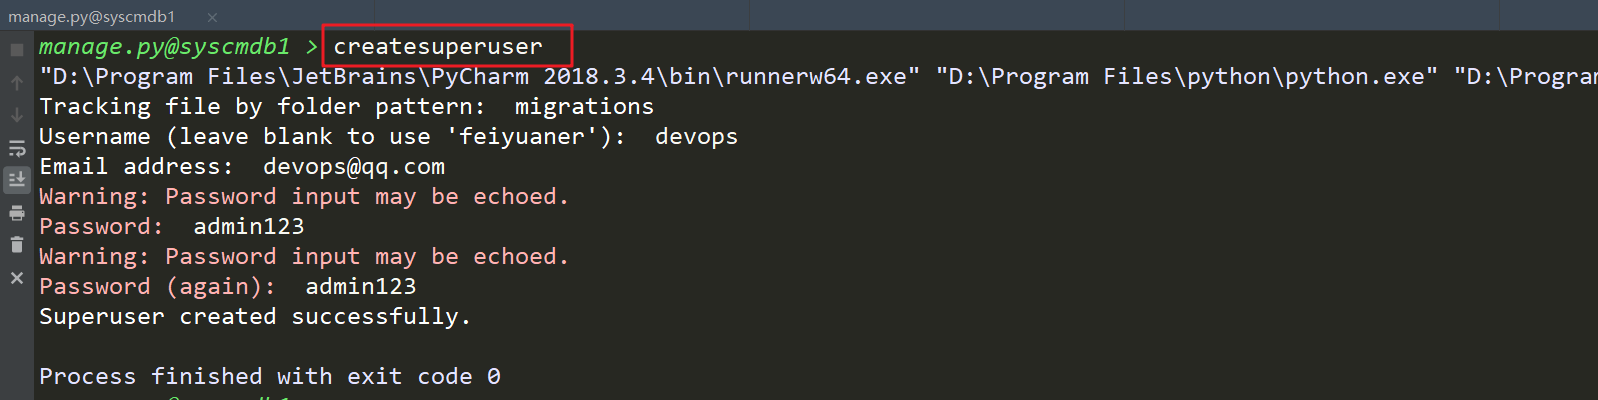Click the devops@qq.com email text
Screen dimensions: 1598x400
click(354, 167)
